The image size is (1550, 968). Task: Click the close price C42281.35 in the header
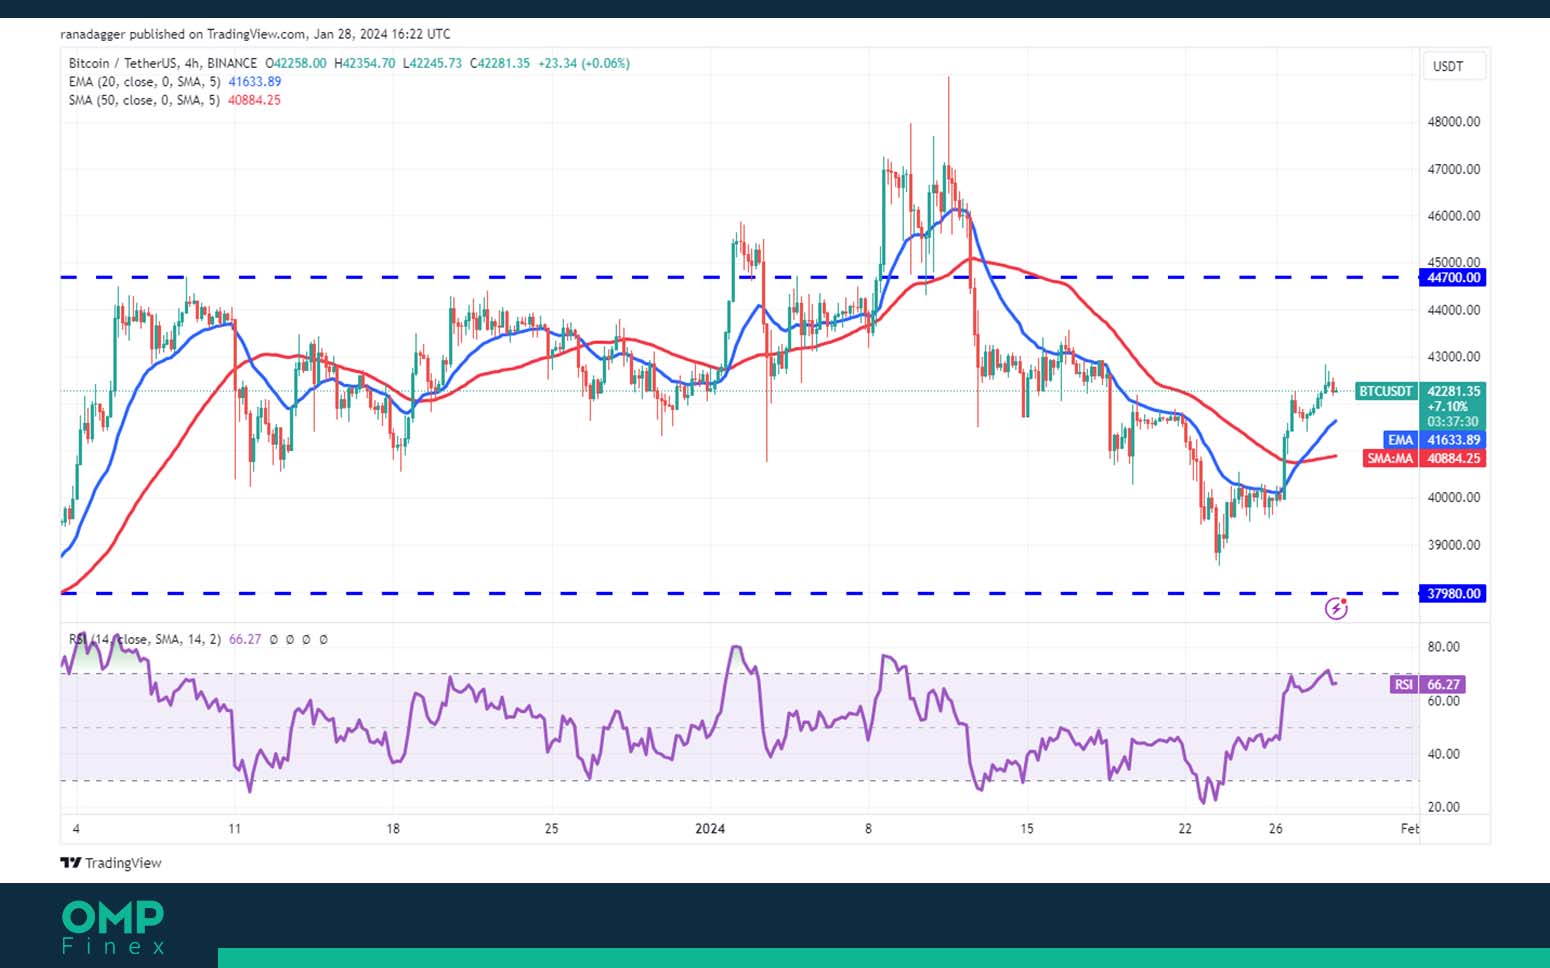[500, 63]
